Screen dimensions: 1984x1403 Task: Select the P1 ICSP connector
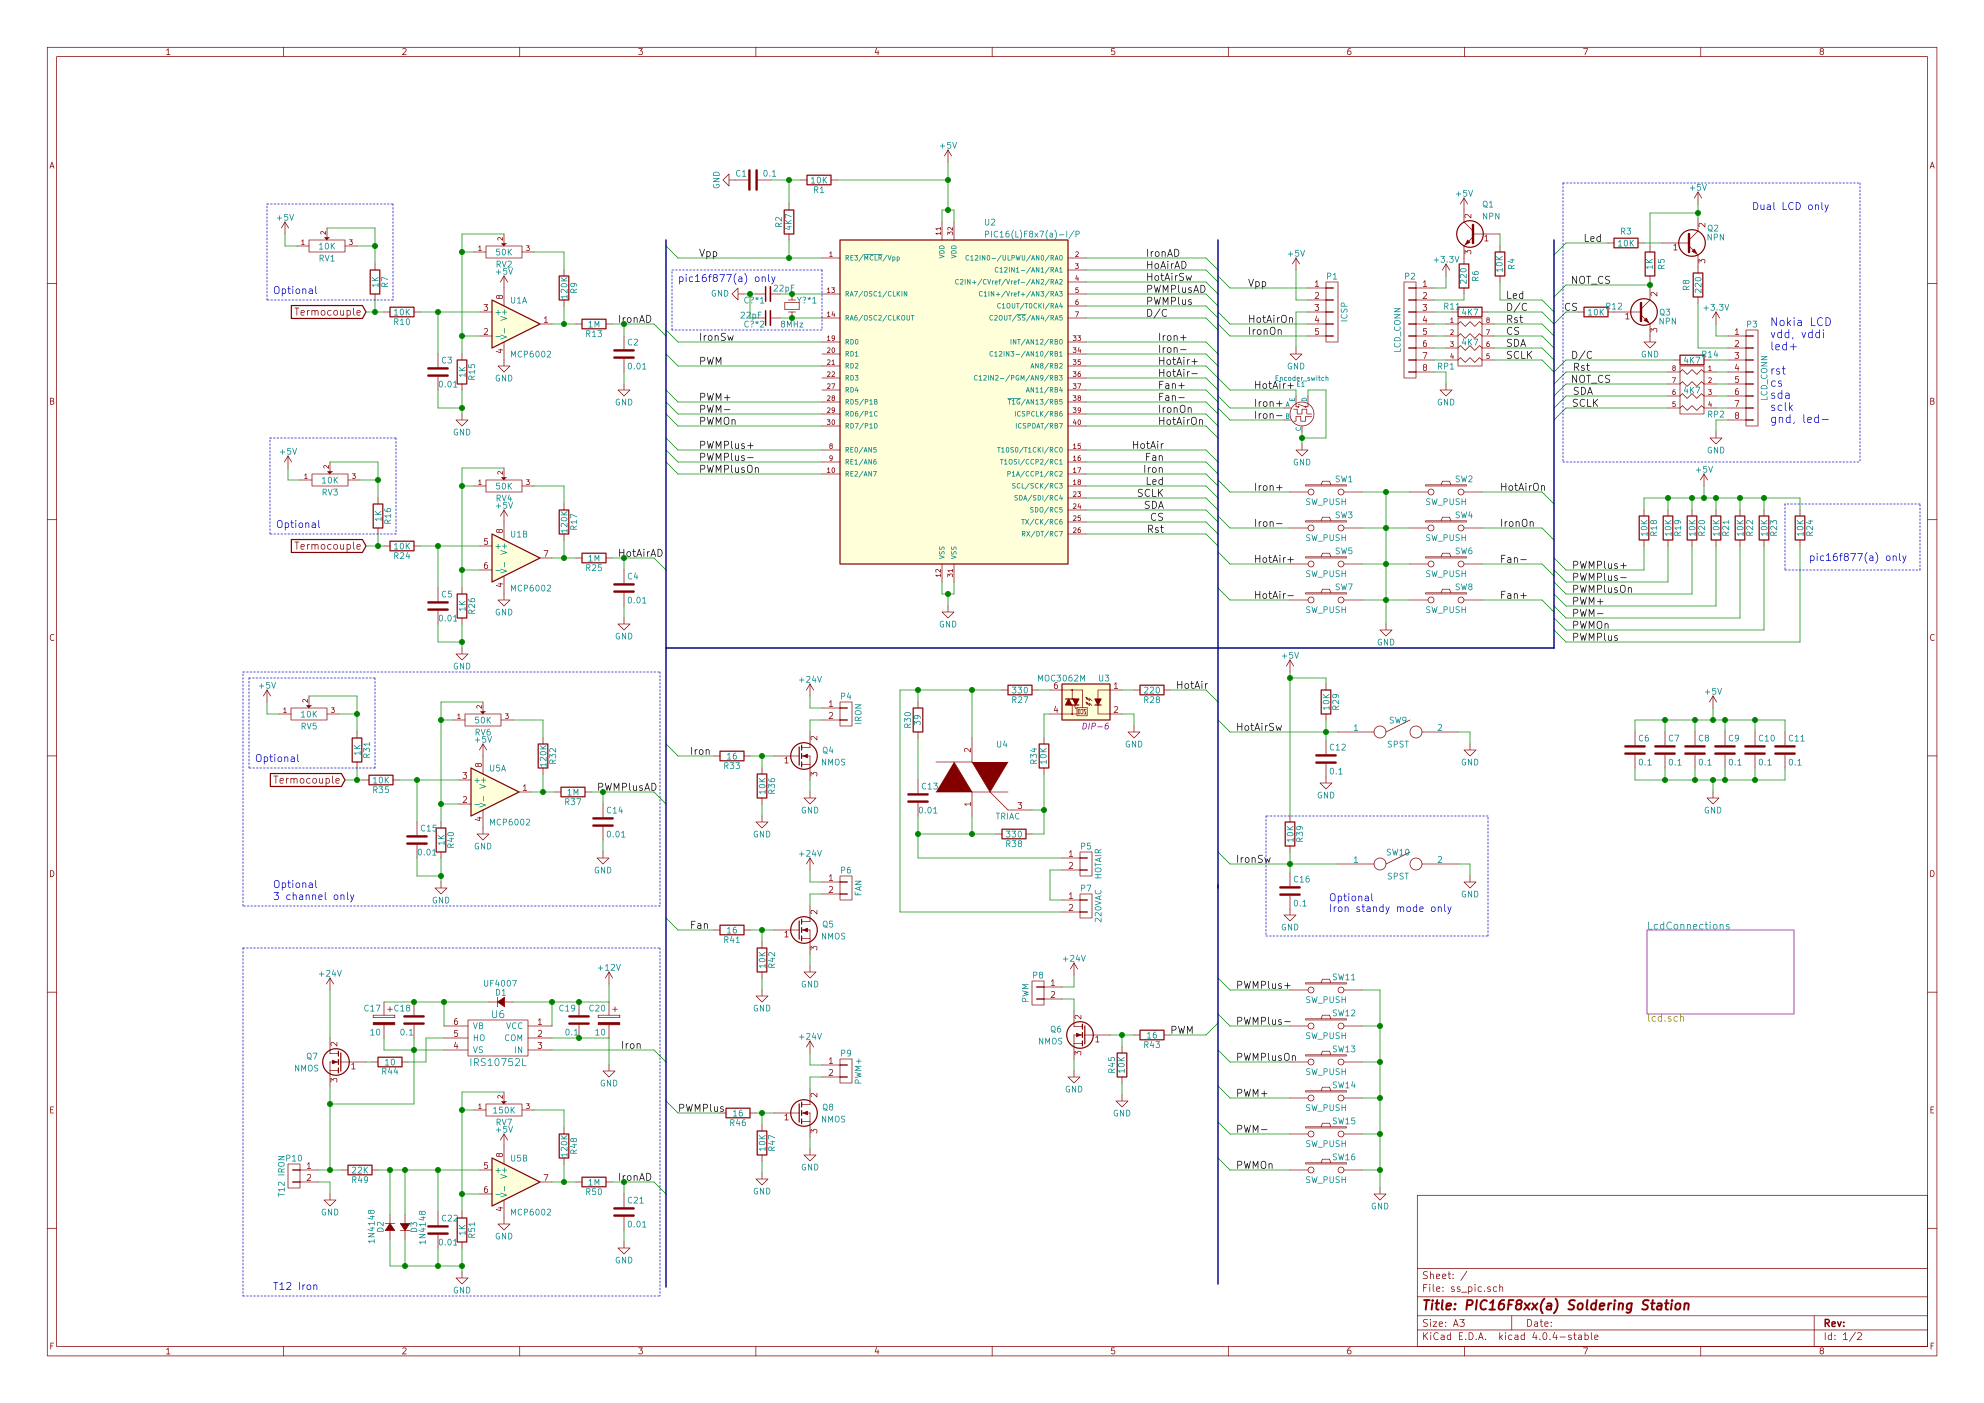(1331, 311)
